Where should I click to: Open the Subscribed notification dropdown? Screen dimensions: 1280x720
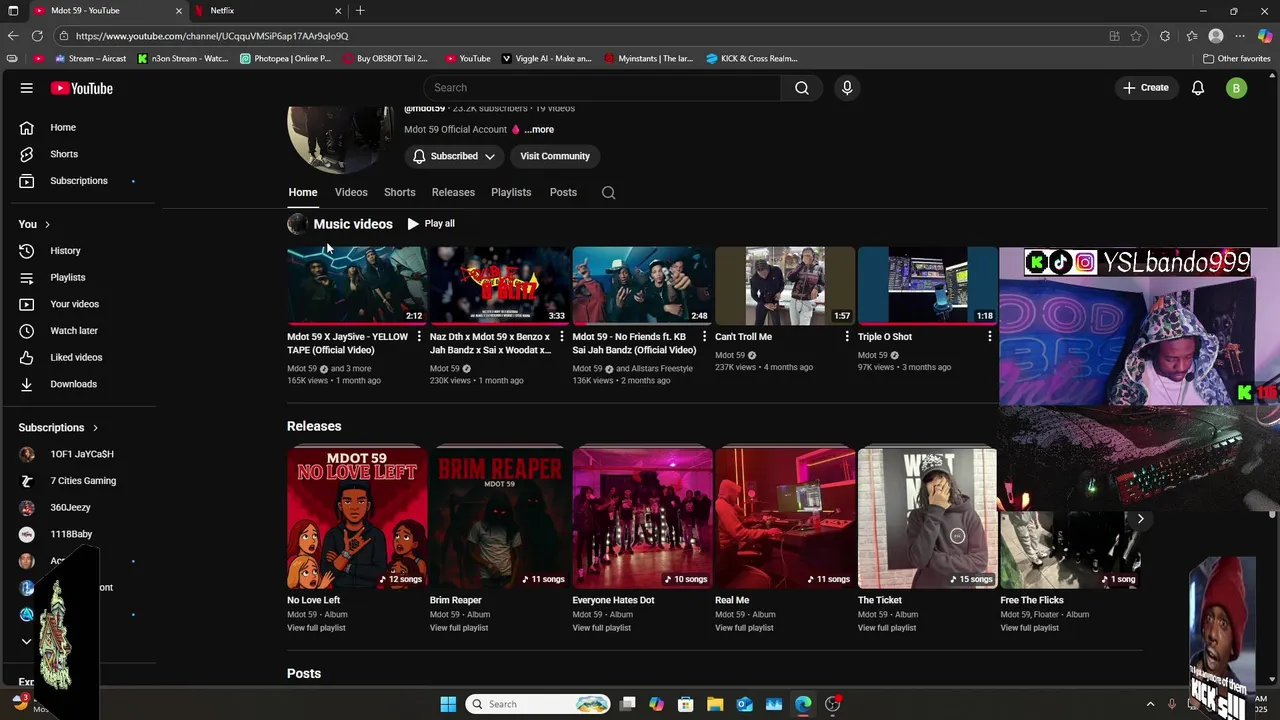[x=454, y=156]
